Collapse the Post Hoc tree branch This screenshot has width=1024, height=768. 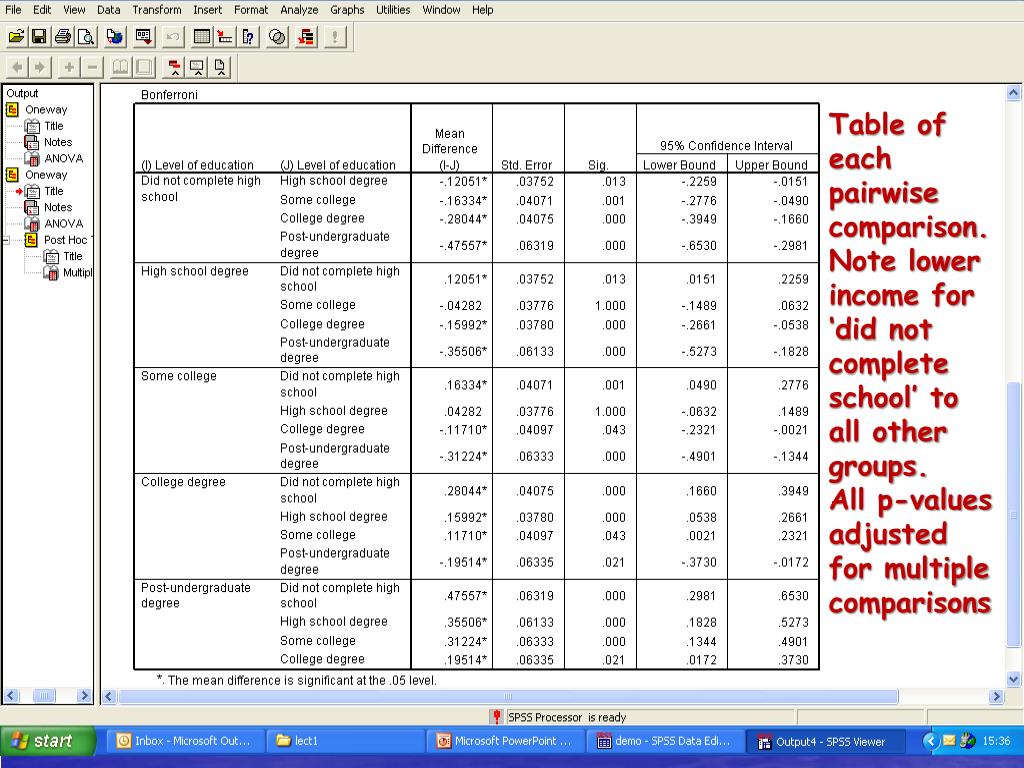[6, 240]
